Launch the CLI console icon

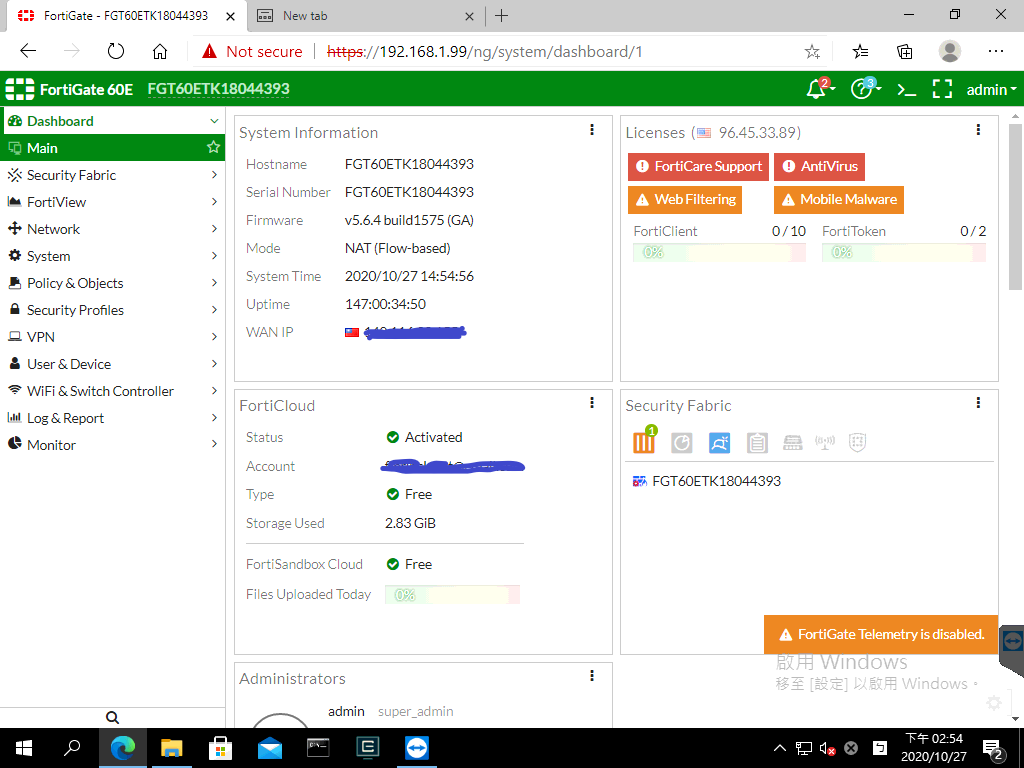click(906, 89)
